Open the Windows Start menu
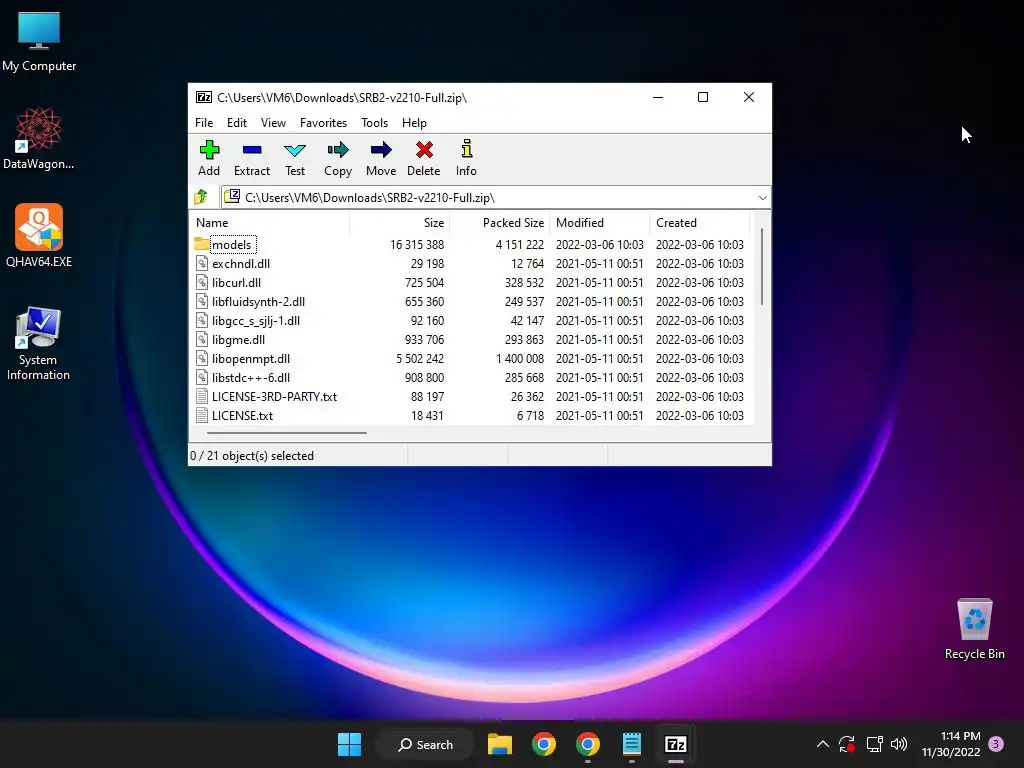 coord(349,744)
